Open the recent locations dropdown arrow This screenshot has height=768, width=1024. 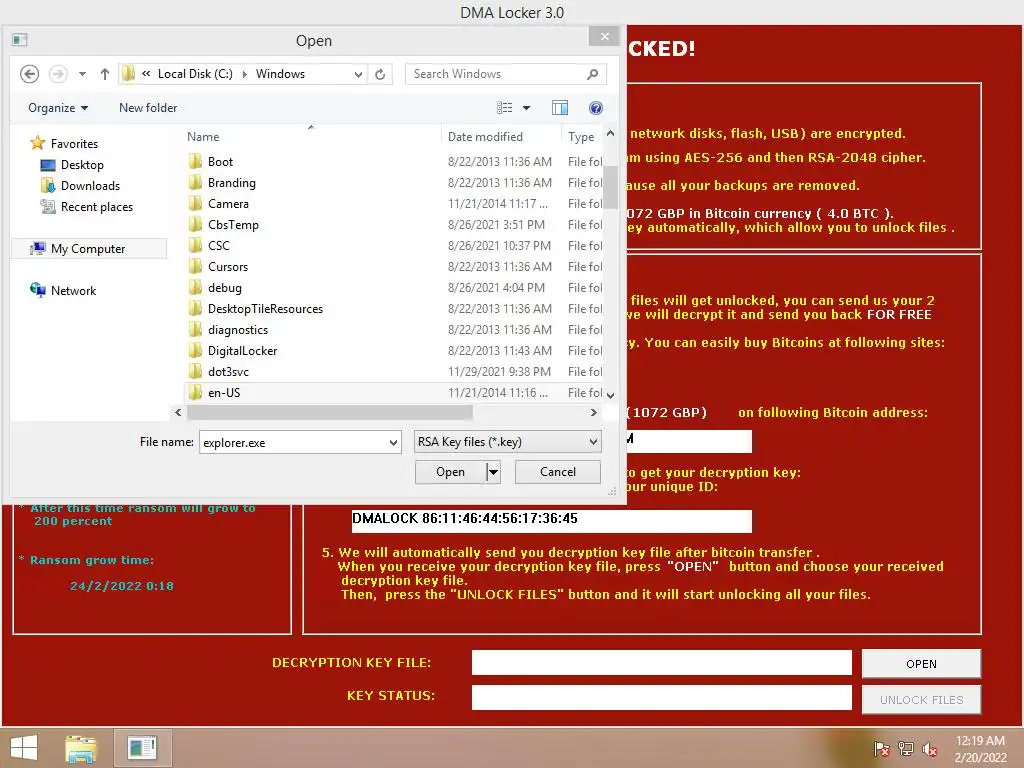click(x=82, y=74)
